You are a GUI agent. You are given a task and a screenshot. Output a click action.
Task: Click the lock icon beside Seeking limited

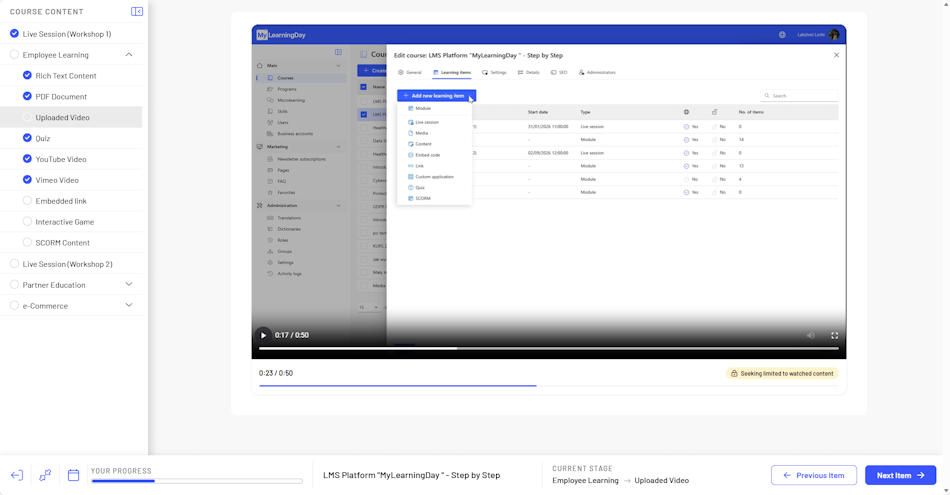tap(734, 374)
